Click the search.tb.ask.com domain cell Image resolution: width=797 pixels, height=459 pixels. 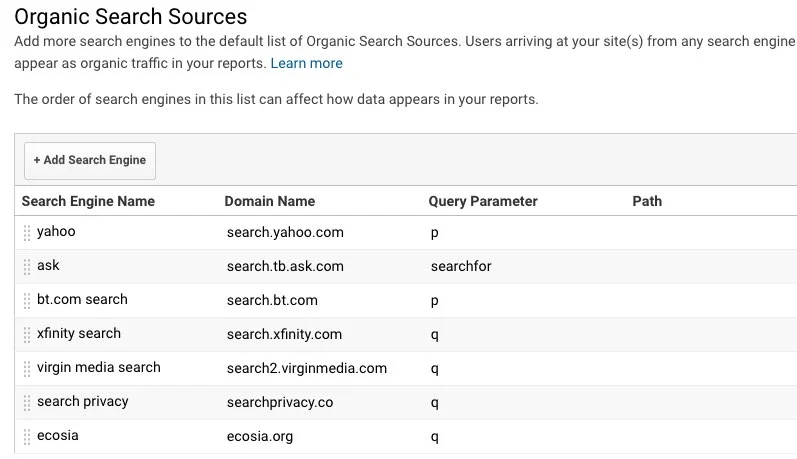285,266
